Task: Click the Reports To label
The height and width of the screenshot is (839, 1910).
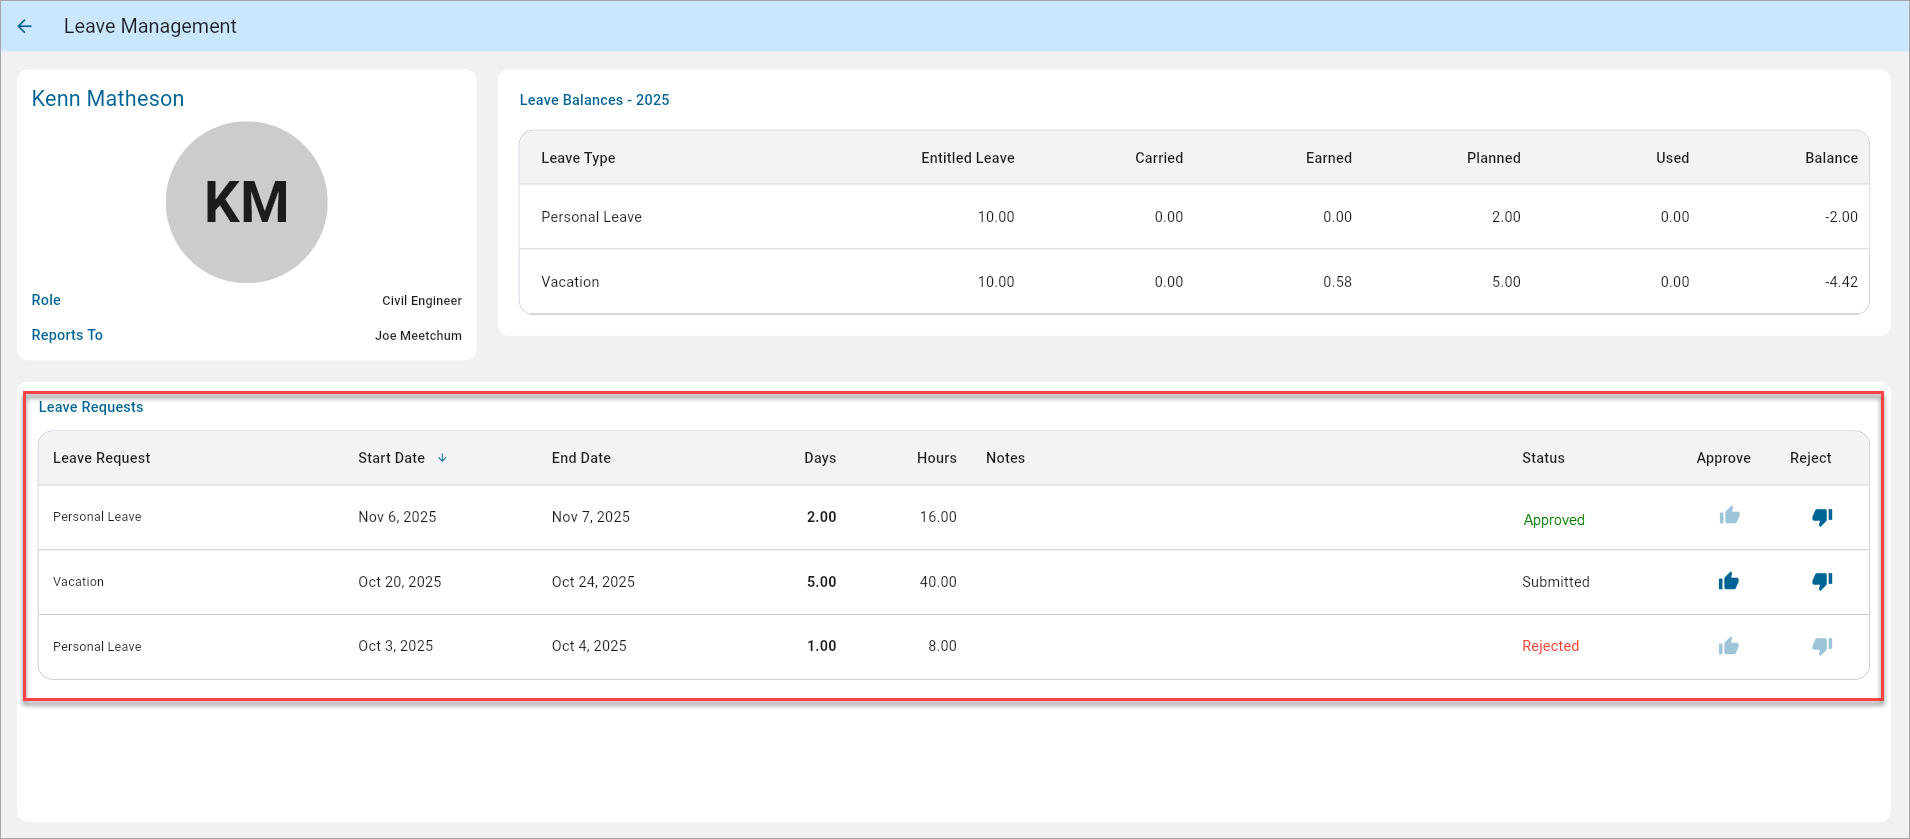Action: (x=67, y=335)
